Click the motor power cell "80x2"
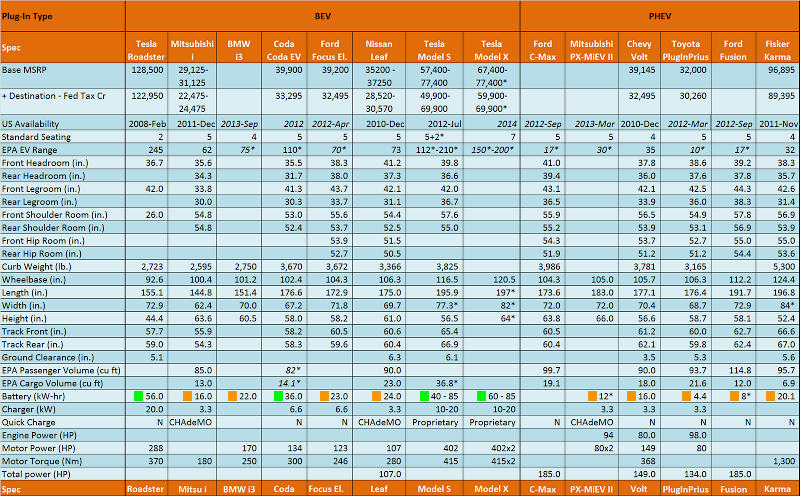Image resolution: width=800 pixels, height=496 pixels. click(x=603, y=448)
